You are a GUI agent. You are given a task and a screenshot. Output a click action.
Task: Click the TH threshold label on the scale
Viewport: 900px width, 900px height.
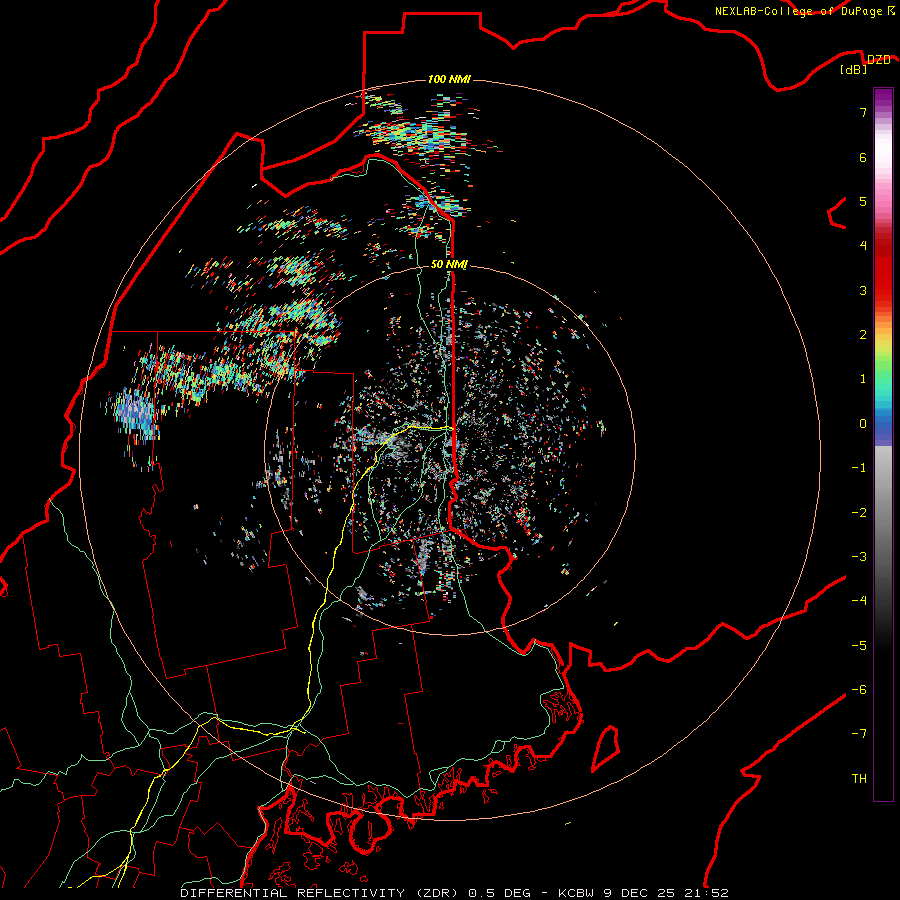(x=859, y=779)
